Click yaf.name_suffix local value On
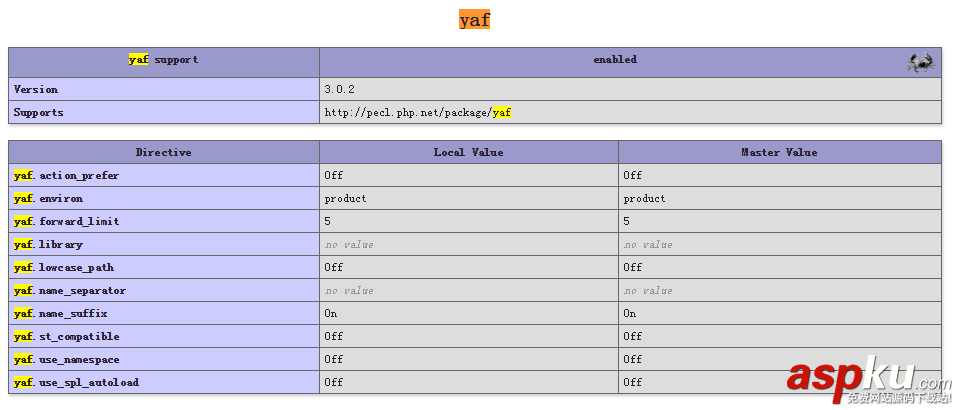The image size is (957, 410). (x=331, y=314)
